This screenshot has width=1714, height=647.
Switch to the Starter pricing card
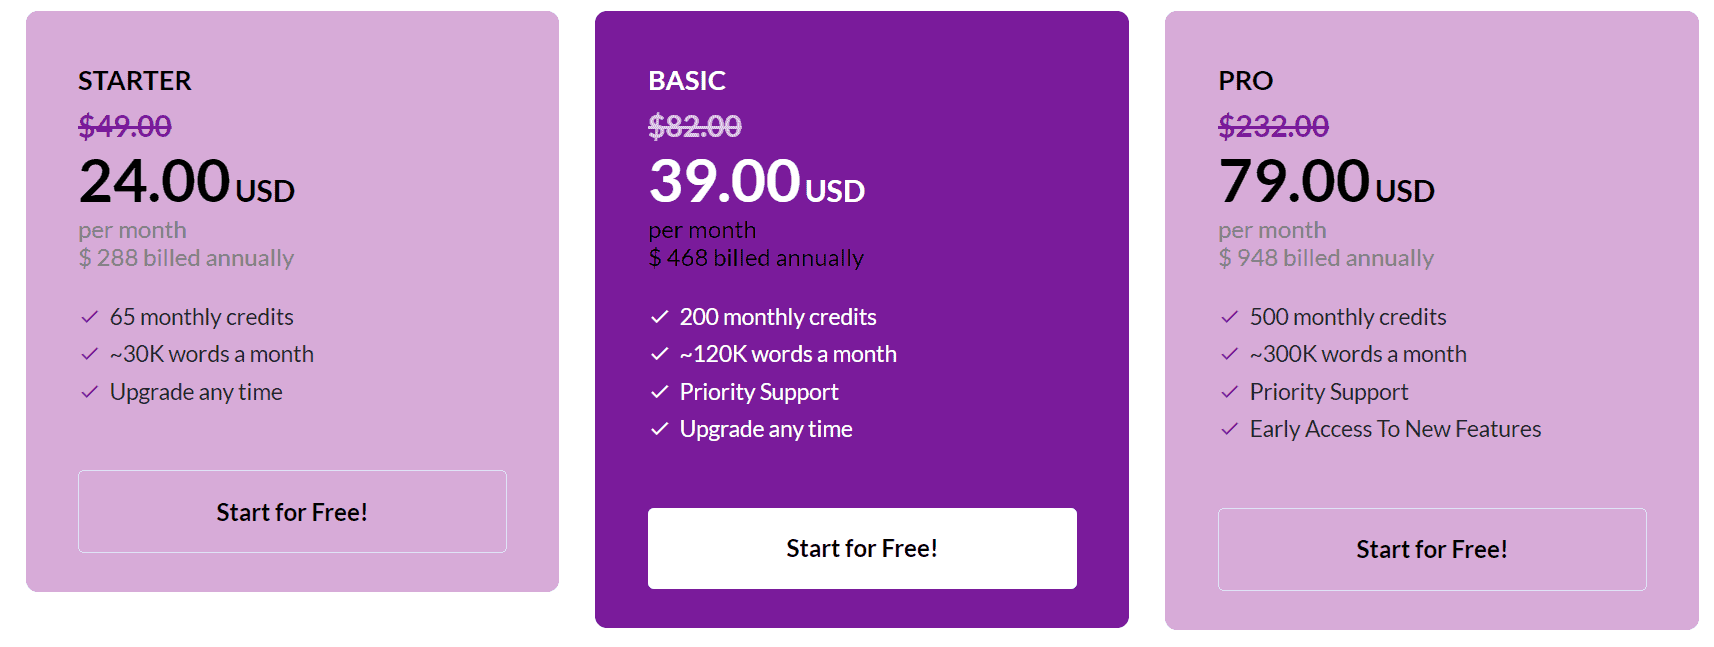[x=292, y=300]
